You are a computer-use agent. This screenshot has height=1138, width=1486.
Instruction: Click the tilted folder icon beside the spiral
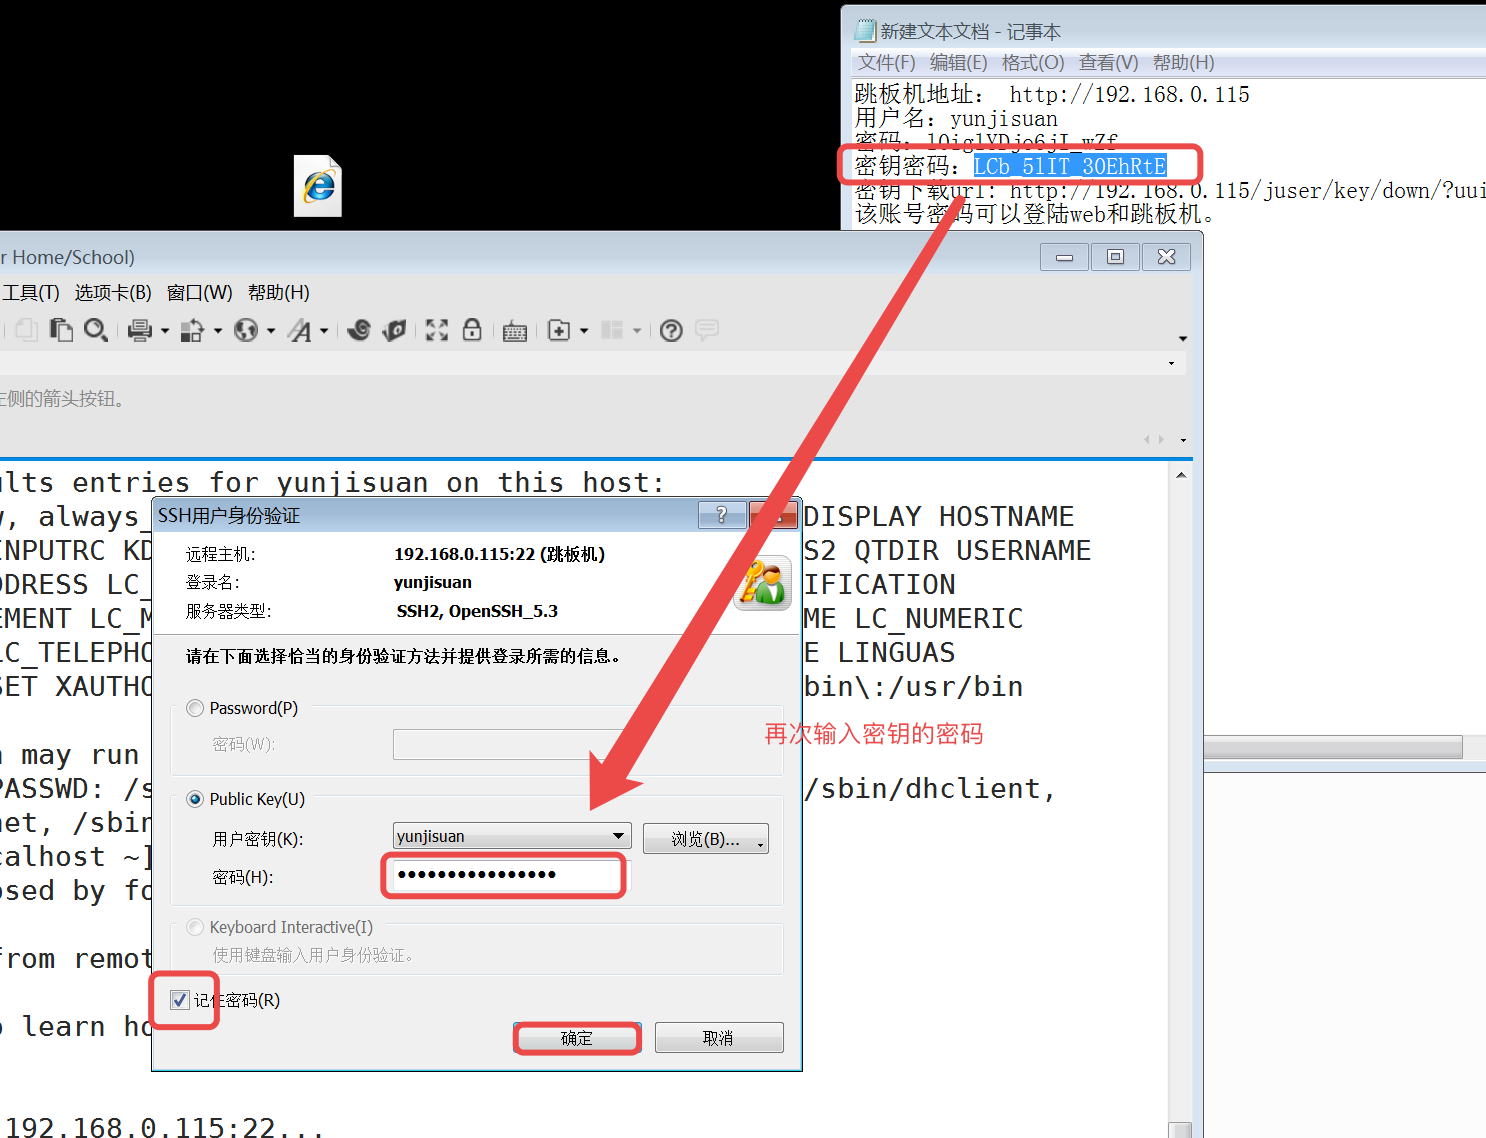[395, 330]
